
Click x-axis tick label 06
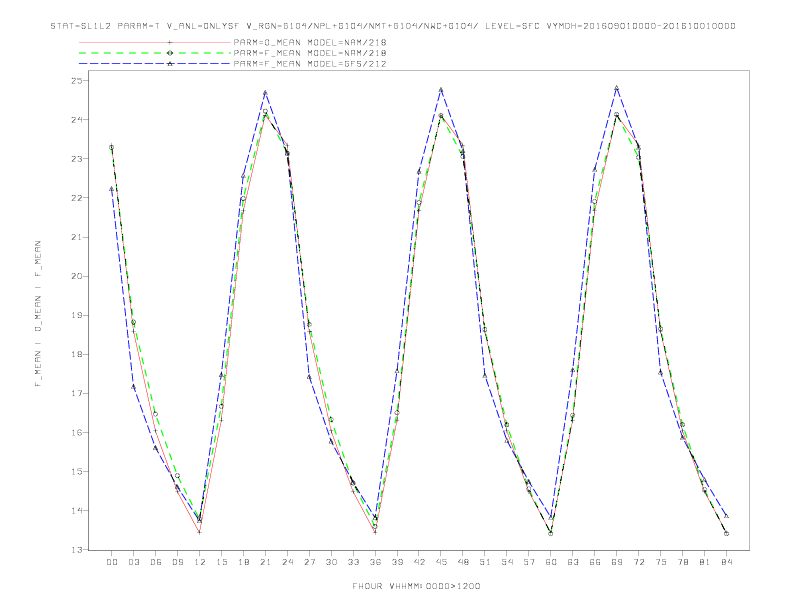156,562
